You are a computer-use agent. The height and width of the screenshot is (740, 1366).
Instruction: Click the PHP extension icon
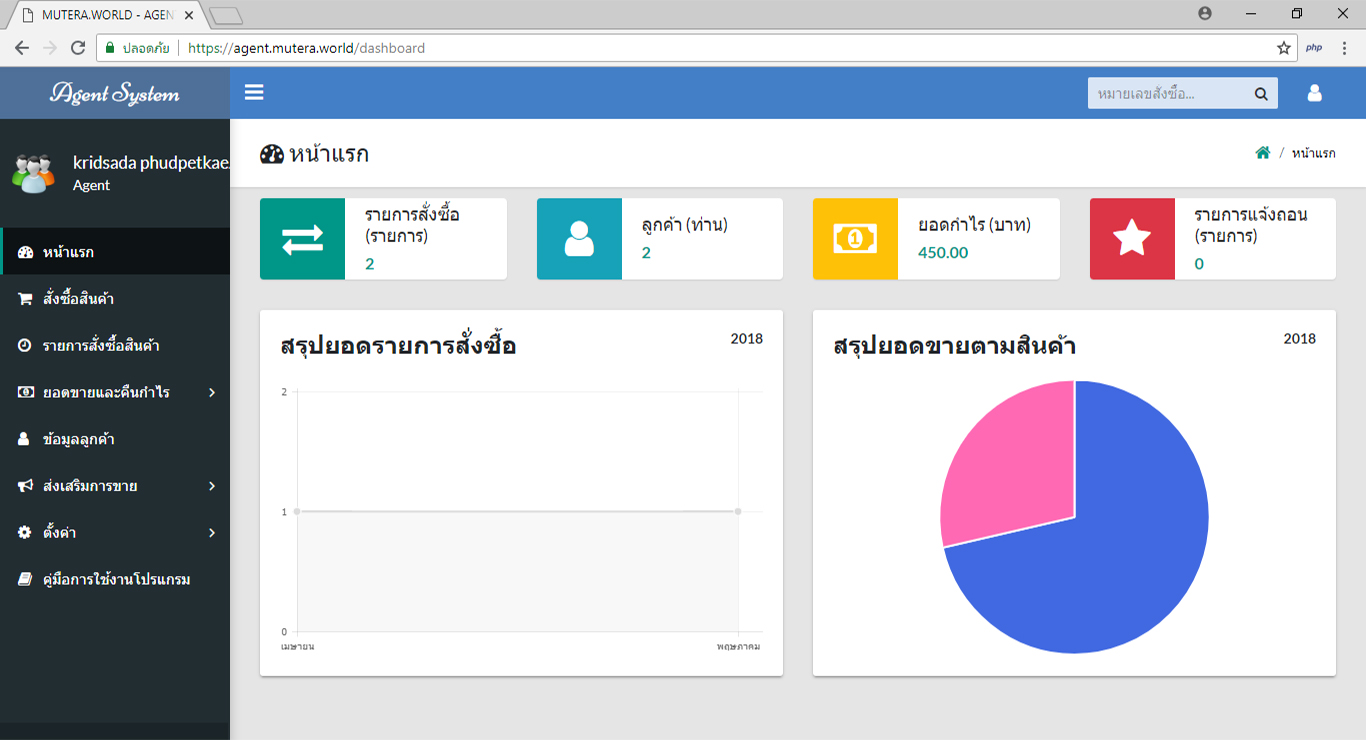[x=1314, y=48]
